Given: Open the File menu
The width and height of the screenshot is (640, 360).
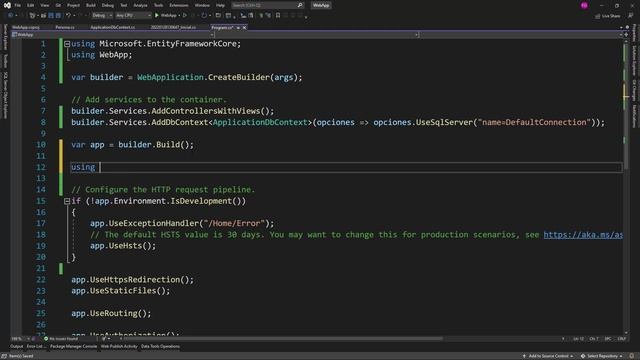Looking at the screenshot, I should tap(18, 5).
